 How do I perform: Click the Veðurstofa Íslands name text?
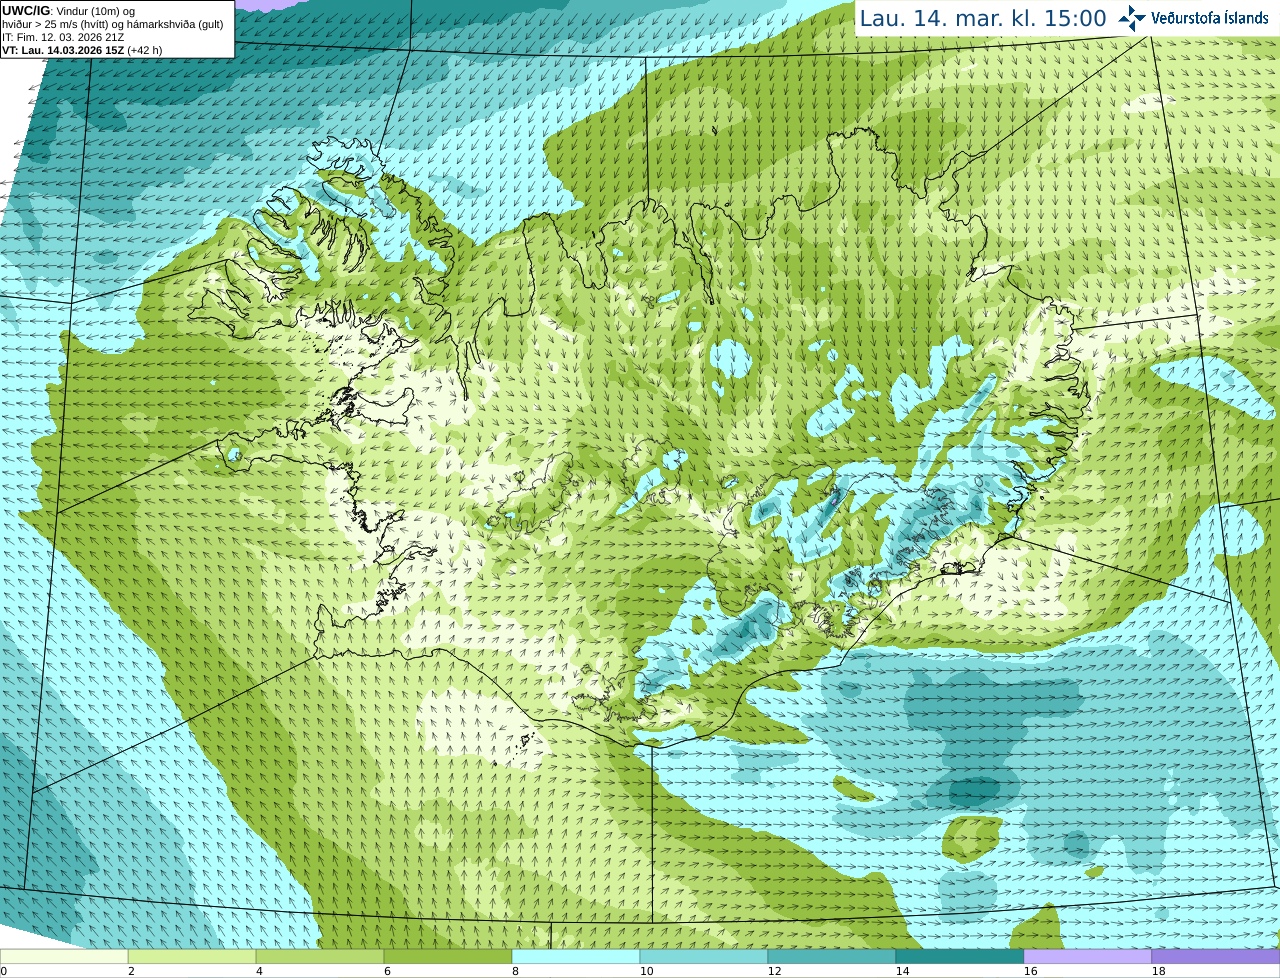(x=1209, y=18)
